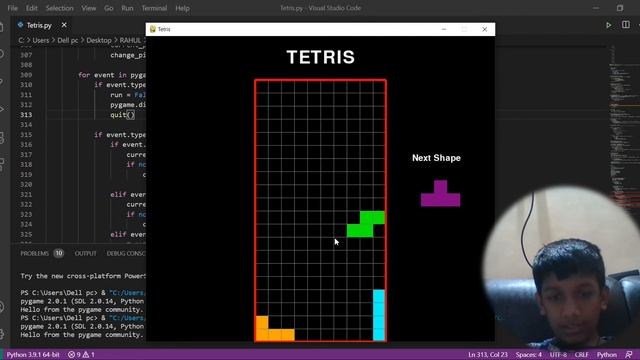
Task: Close the Tetris game window
Action: 484,29
